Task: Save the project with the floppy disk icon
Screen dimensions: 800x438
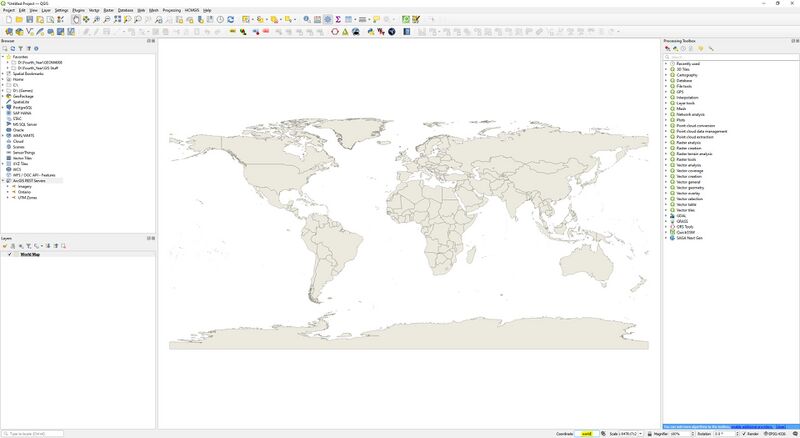Action: coord(30,19)
